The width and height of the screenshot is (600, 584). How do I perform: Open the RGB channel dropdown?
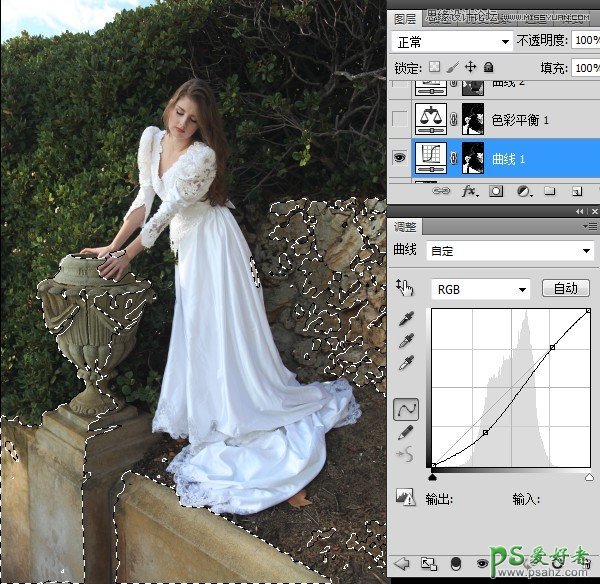pyautogui.click(x=480, y=289)
